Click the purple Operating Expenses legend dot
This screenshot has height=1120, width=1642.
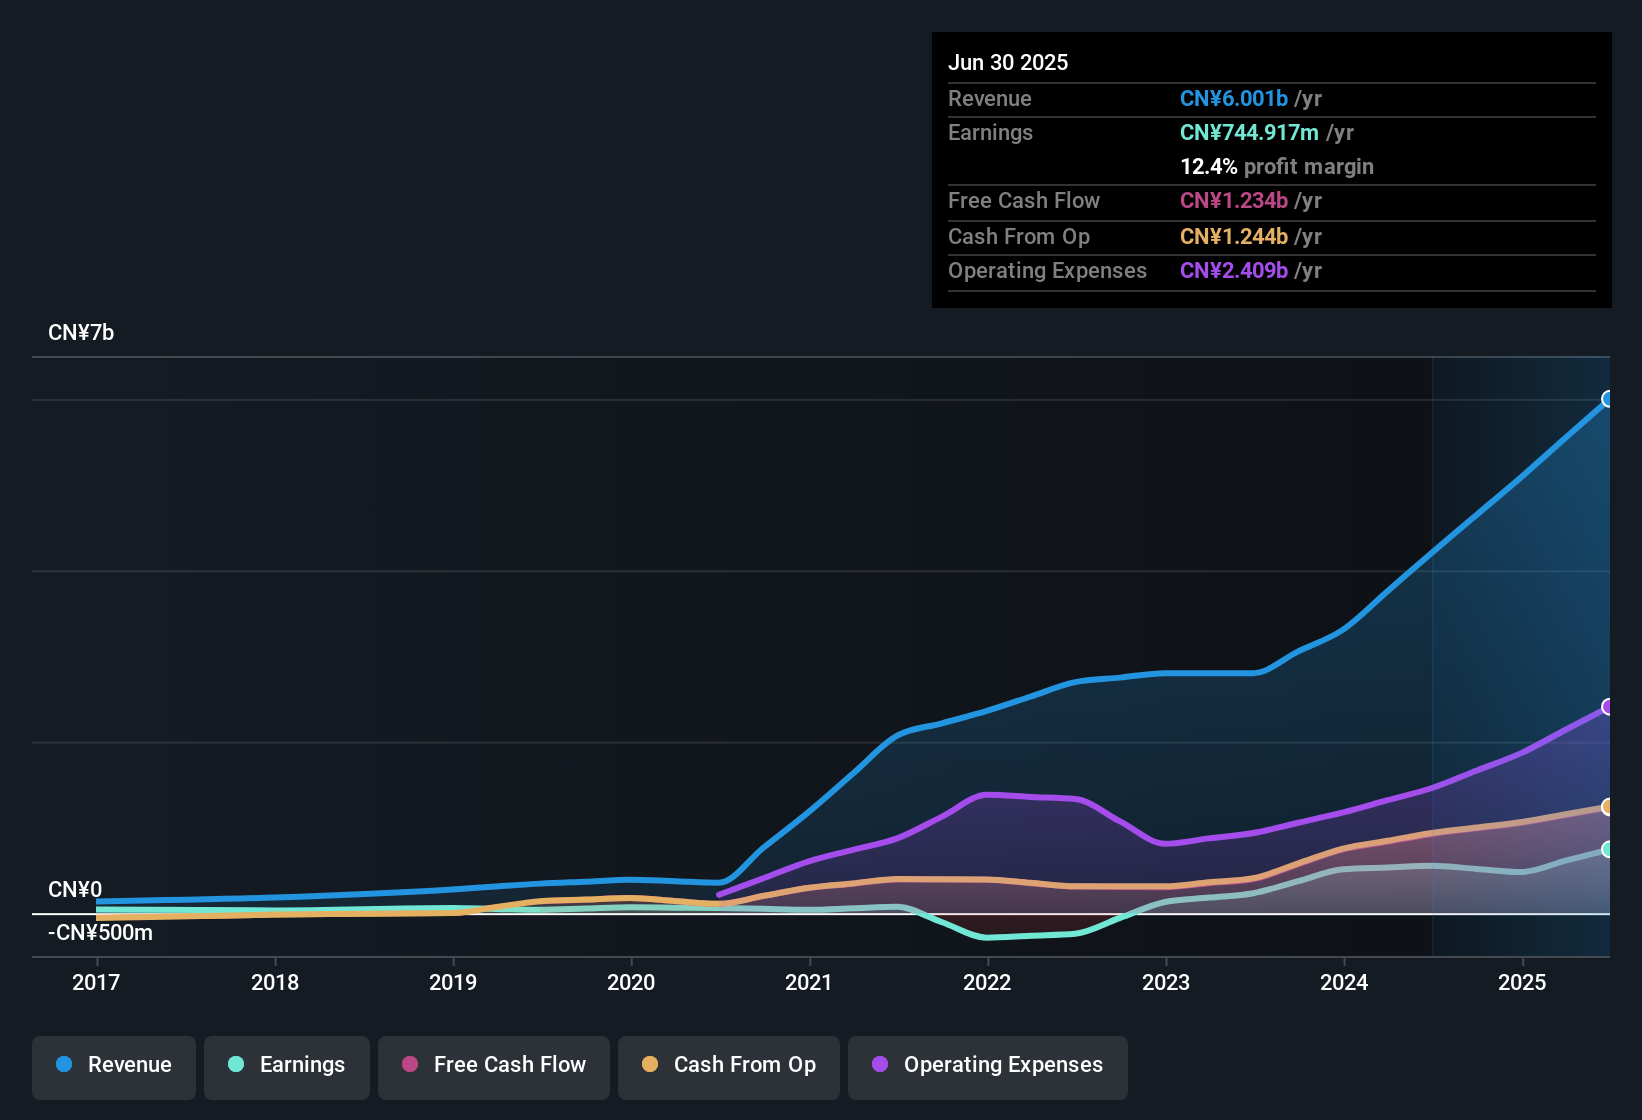pyautogui.click(x=880, y=1064)
